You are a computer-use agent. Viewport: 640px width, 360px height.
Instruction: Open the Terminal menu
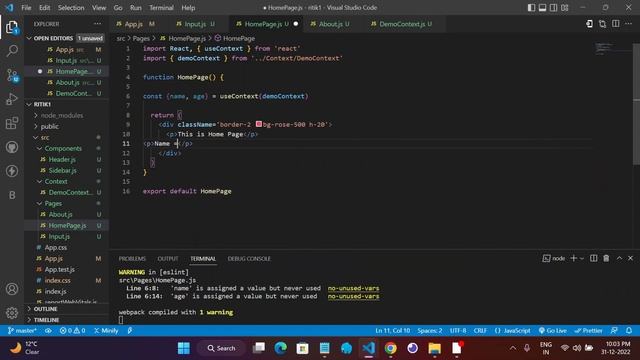tap(161, 8)
